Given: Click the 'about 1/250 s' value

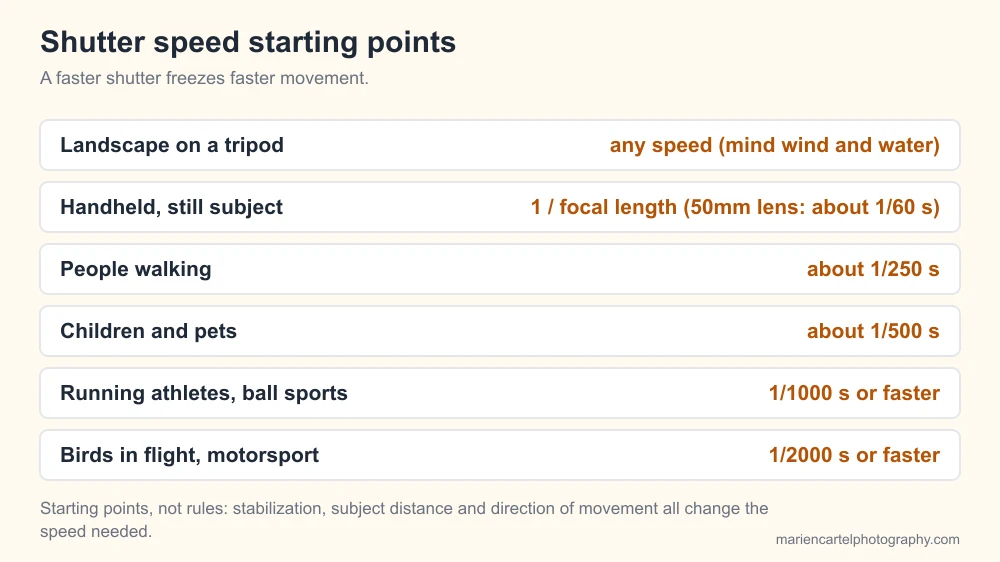Looking at the screenshot, I should (873, 269).
